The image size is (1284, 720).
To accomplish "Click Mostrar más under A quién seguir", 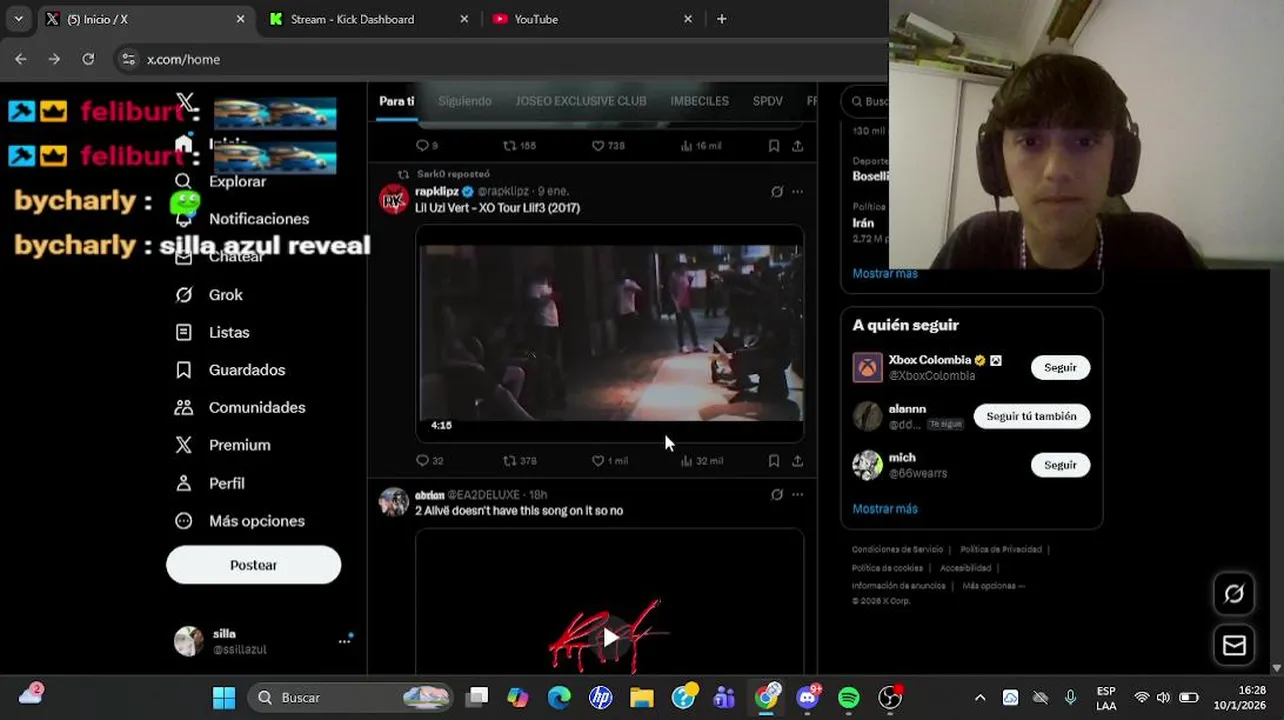I will 885,509.
